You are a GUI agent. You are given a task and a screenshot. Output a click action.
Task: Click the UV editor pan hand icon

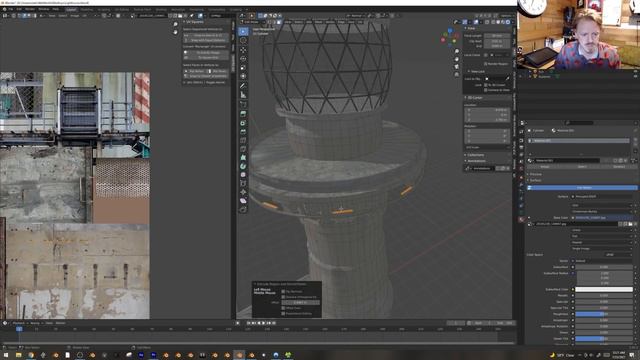pyautogui.click(x=176, y=32)
